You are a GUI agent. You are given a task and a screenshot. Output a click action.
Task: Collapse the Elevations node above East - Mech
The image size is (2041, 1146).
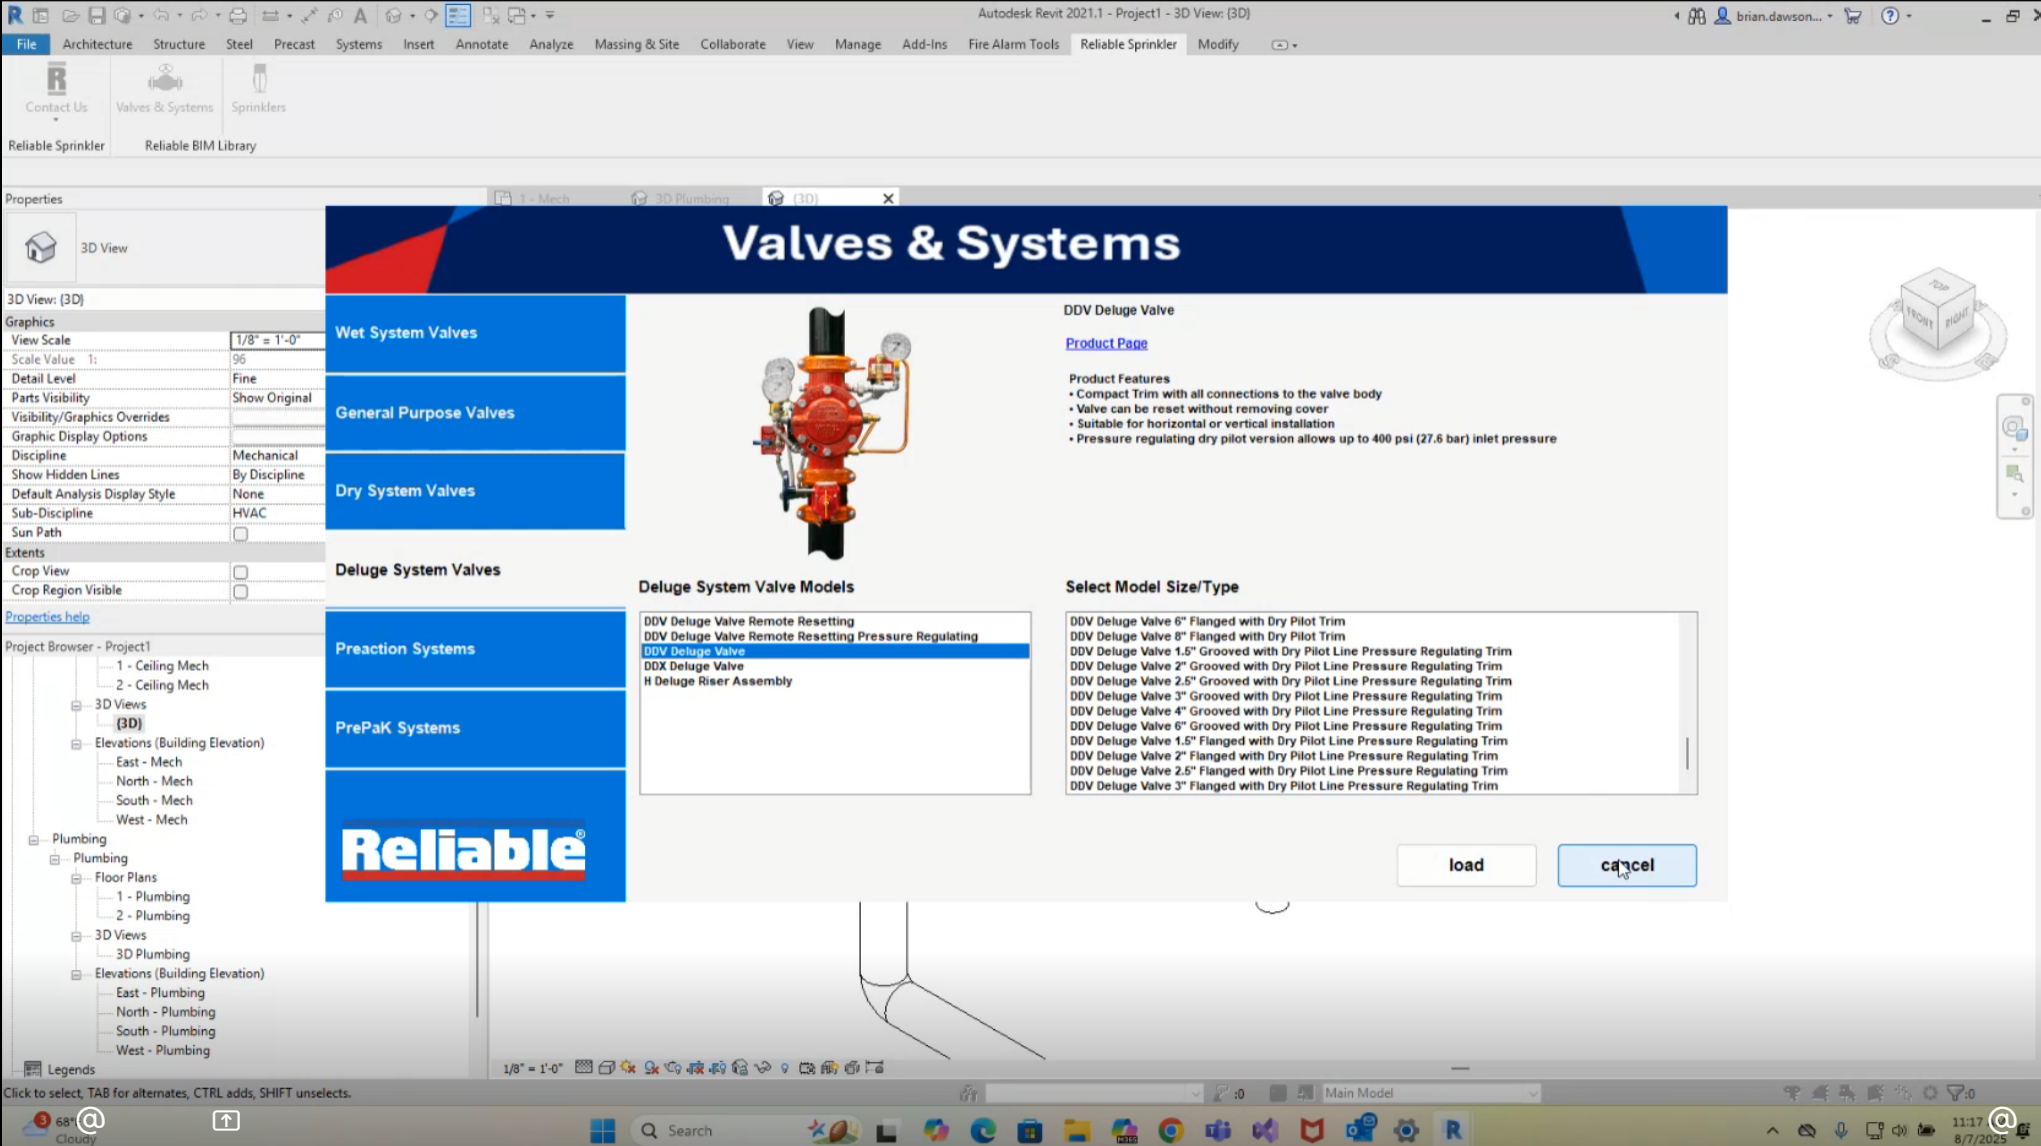(76, 744)
